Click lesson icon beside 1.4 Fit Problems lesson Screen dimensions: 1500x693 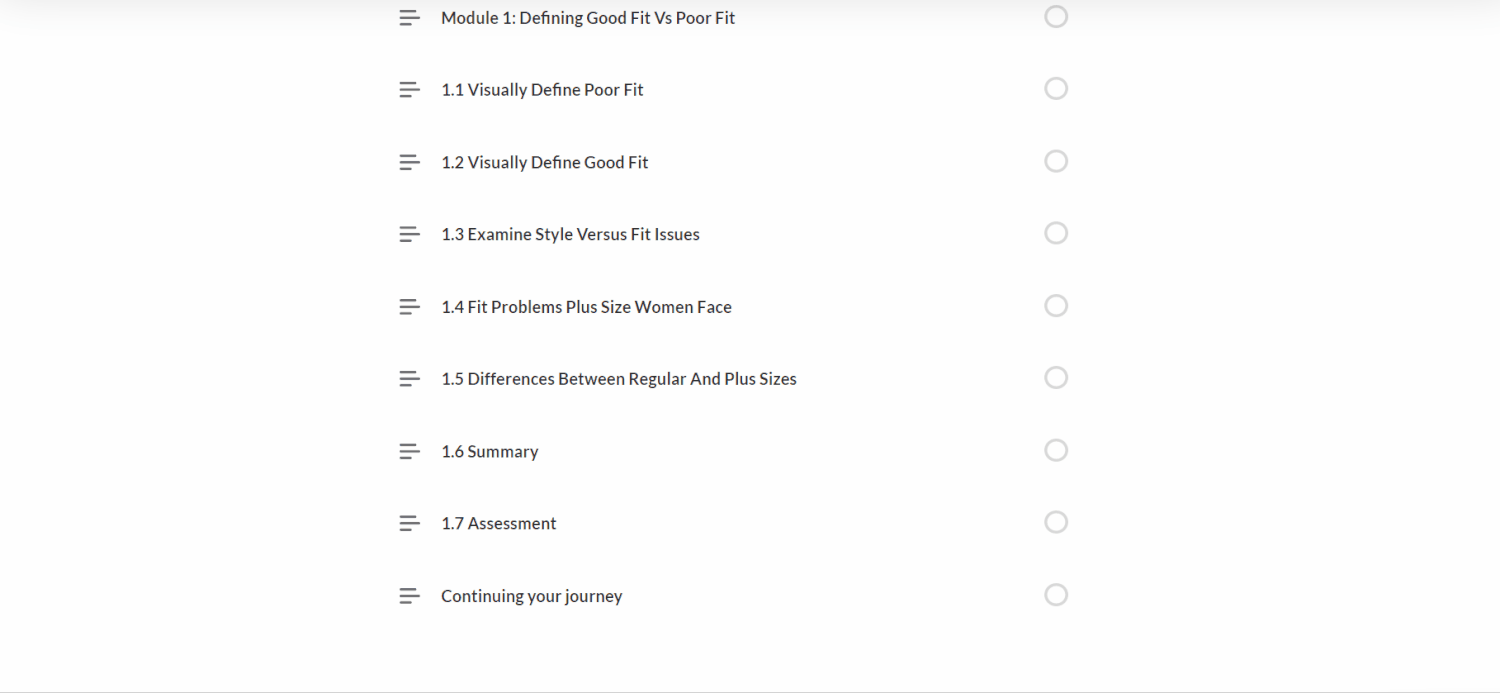(x=409, y=307)
